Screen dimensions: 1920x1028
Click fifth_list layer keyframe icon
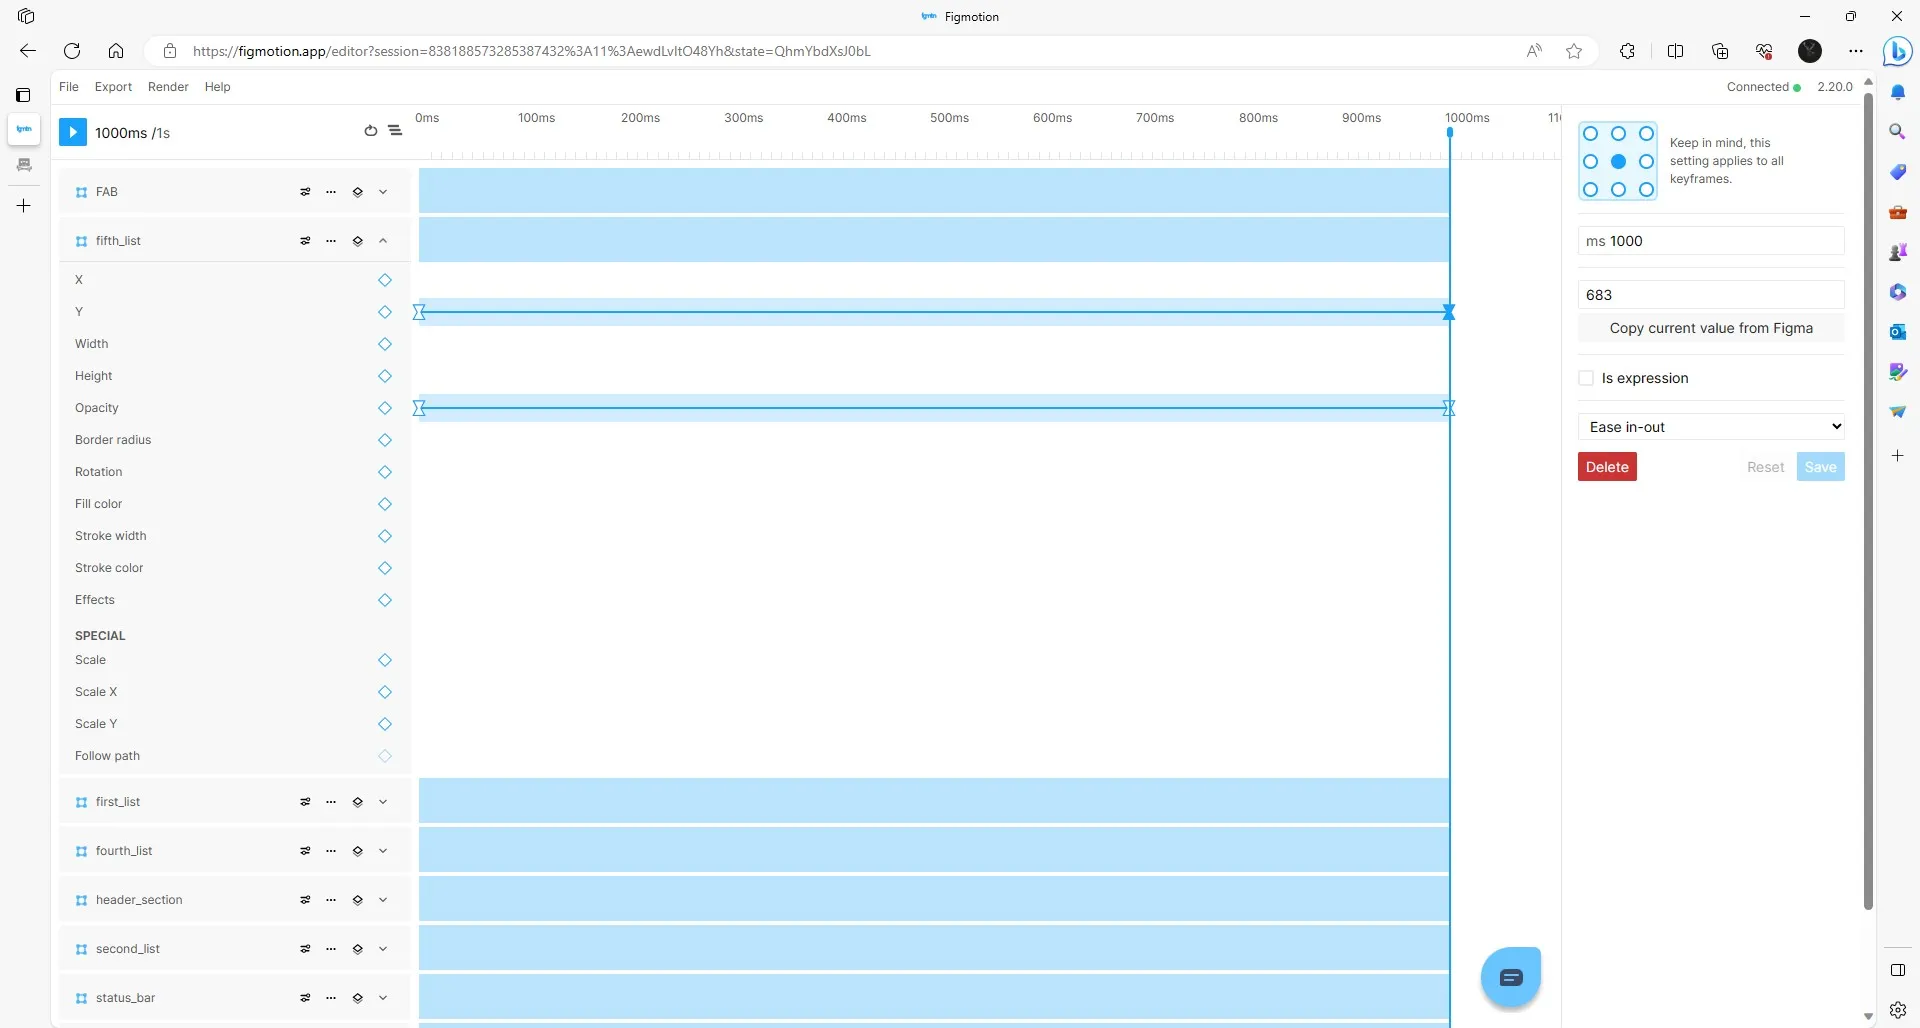point(357,241)
